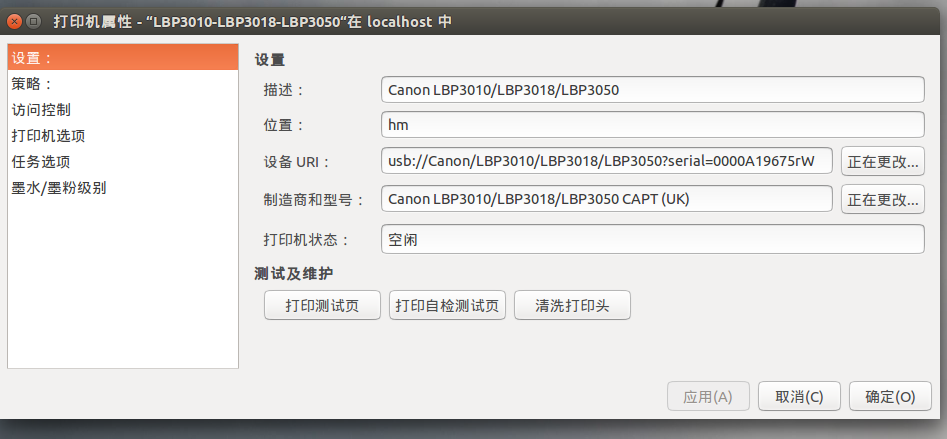Click the 位置 field containing hm
The width and height of the screenshot is (947, 439).
653,125
